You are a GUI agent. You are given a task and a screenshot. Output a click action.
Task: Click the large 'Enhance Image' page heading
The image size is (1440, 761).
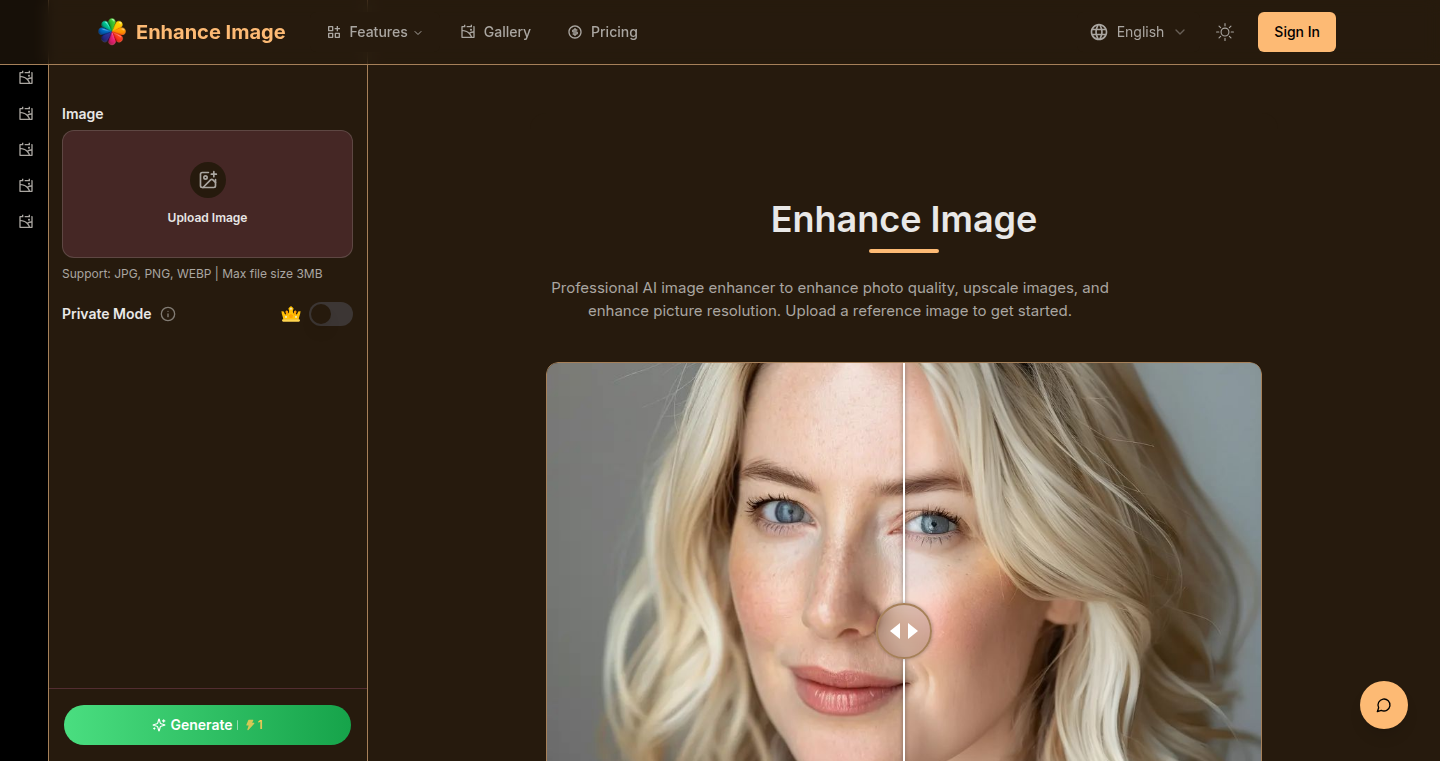[904, 219]
